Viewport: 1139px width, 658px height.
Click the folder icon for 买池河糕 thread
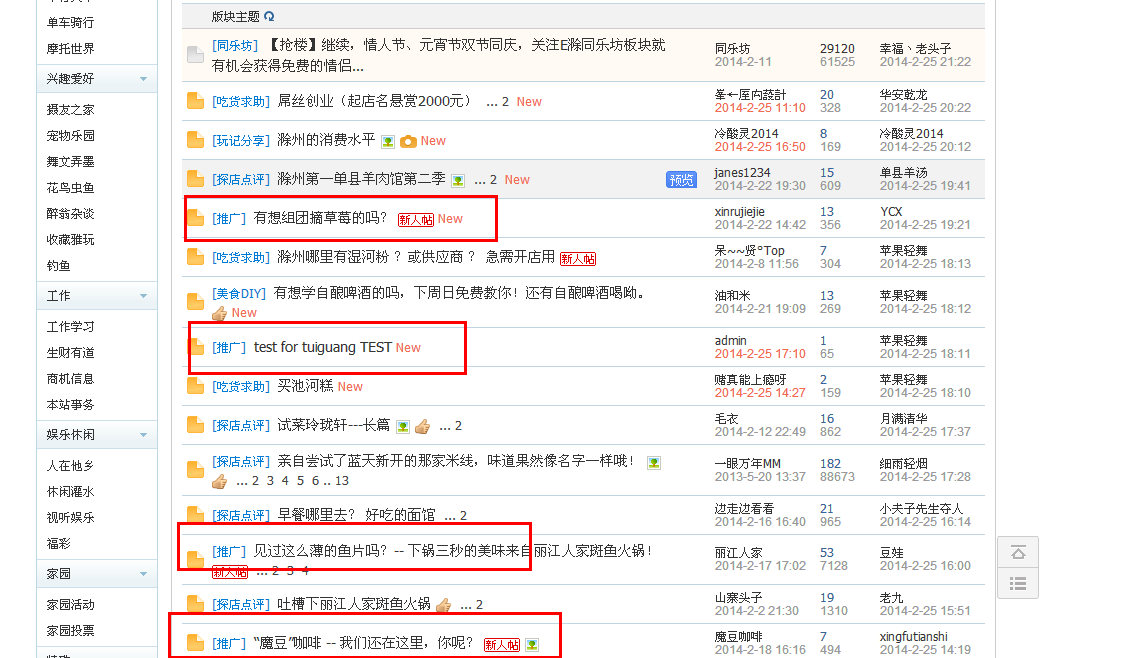(x=195, y=386)
